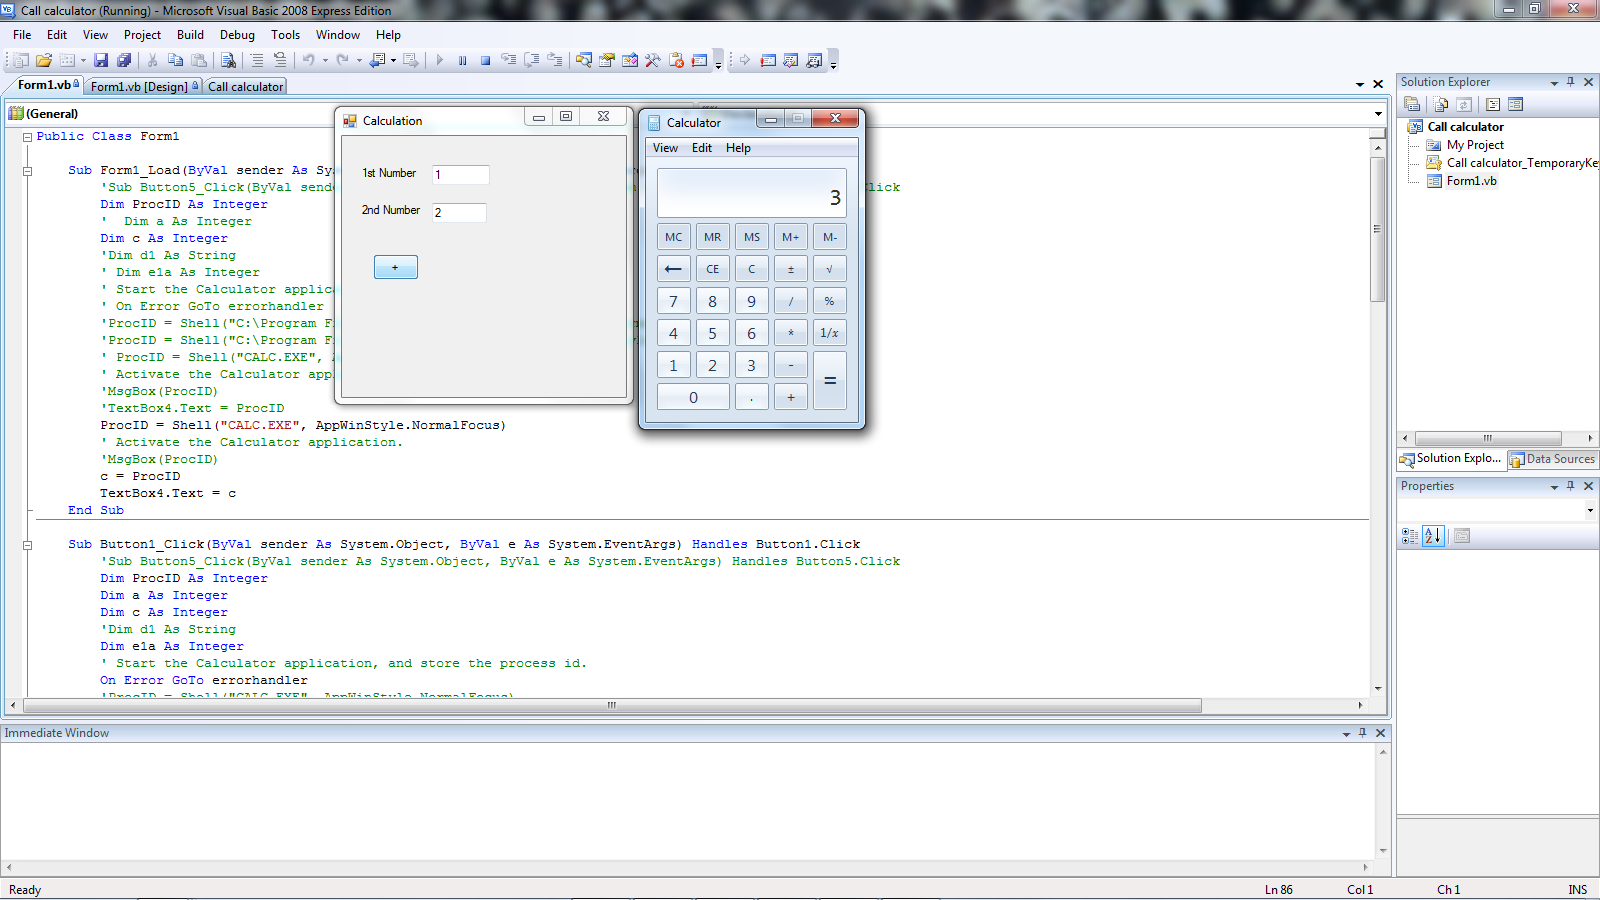Toggle auto-hide pin on the Properties panel
Screen dimensions: 1600x900
(x=1571, y=486)
